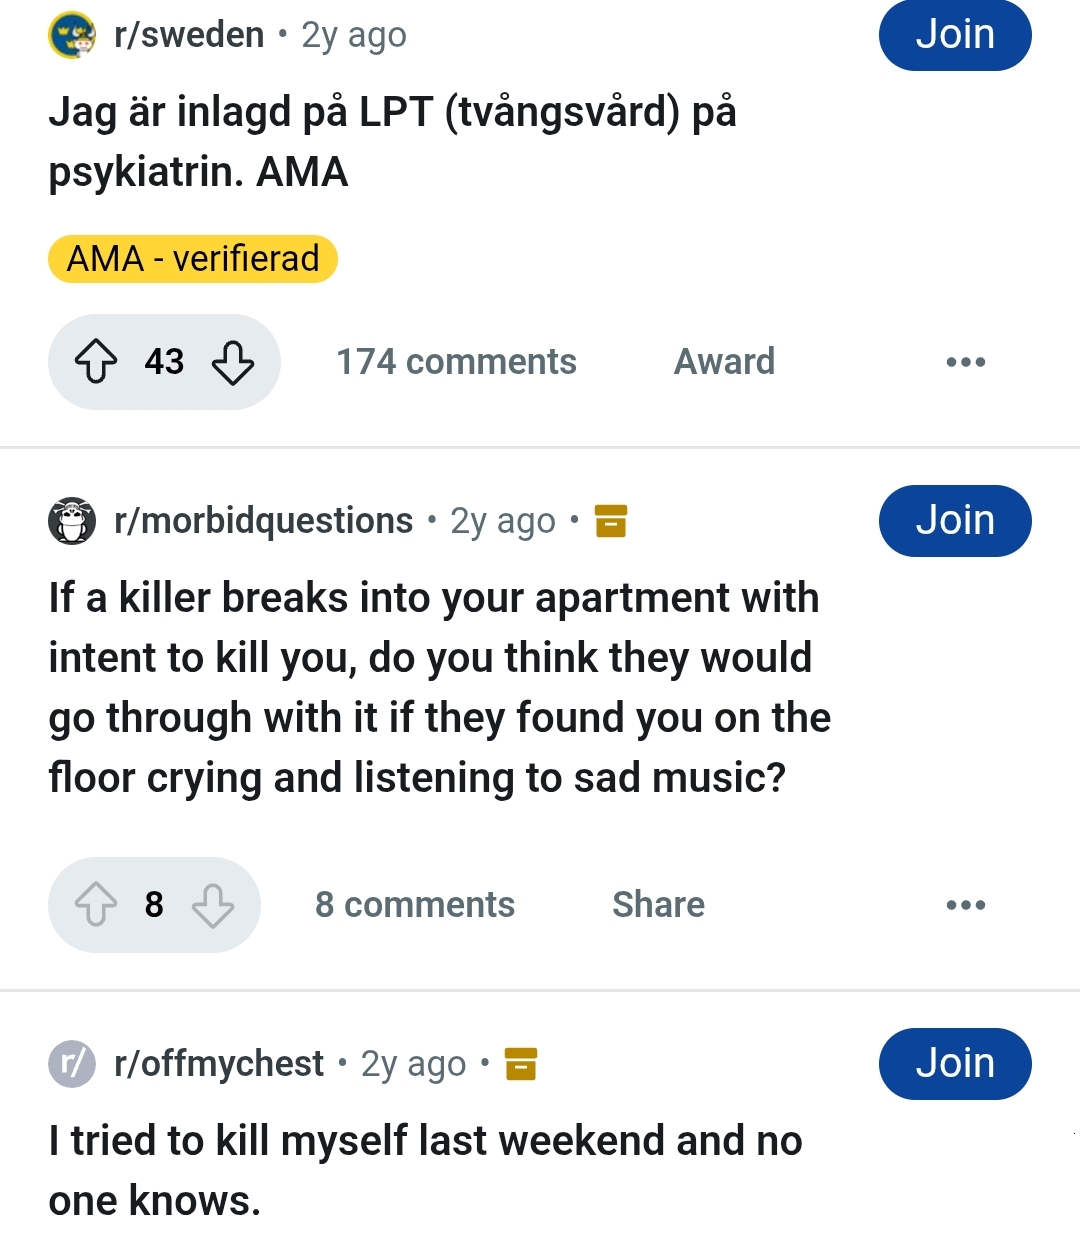Share the r/morbidquestions post
The width and height of the screenshot is (1080, 1233).
659,905
